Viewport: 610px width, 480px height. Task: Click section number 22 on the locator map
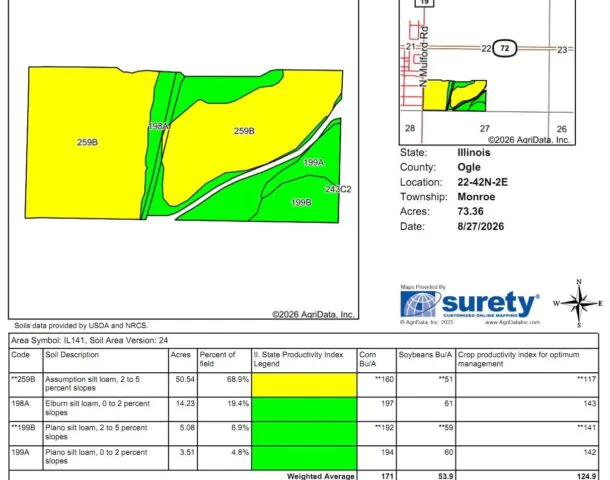pos(486,49)
